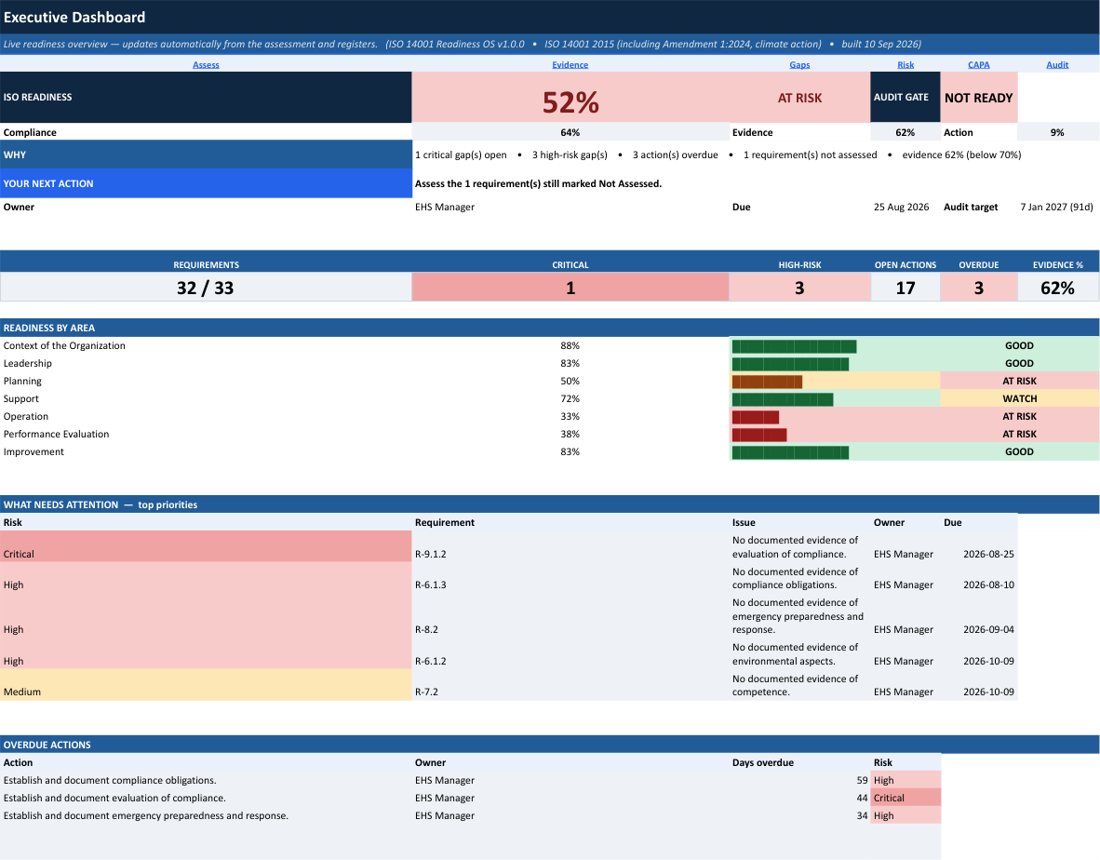
Task: Select the Overdue count cell
Action: [979, 288]
